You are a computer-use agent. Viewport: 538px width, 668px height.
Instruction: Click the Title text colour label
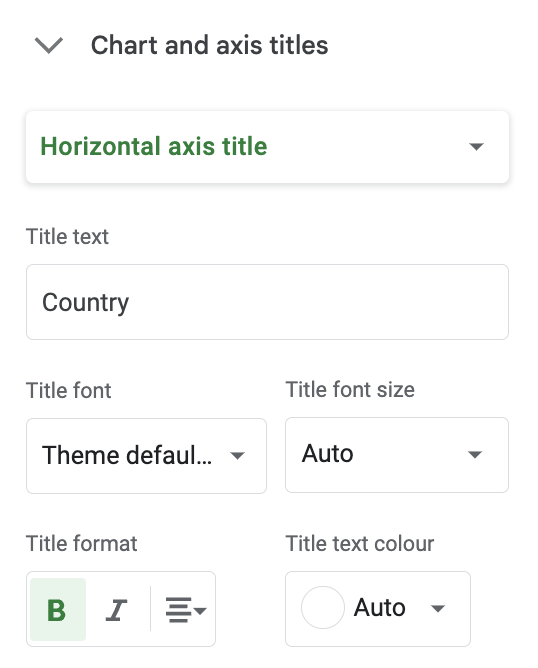pos(360,544)
